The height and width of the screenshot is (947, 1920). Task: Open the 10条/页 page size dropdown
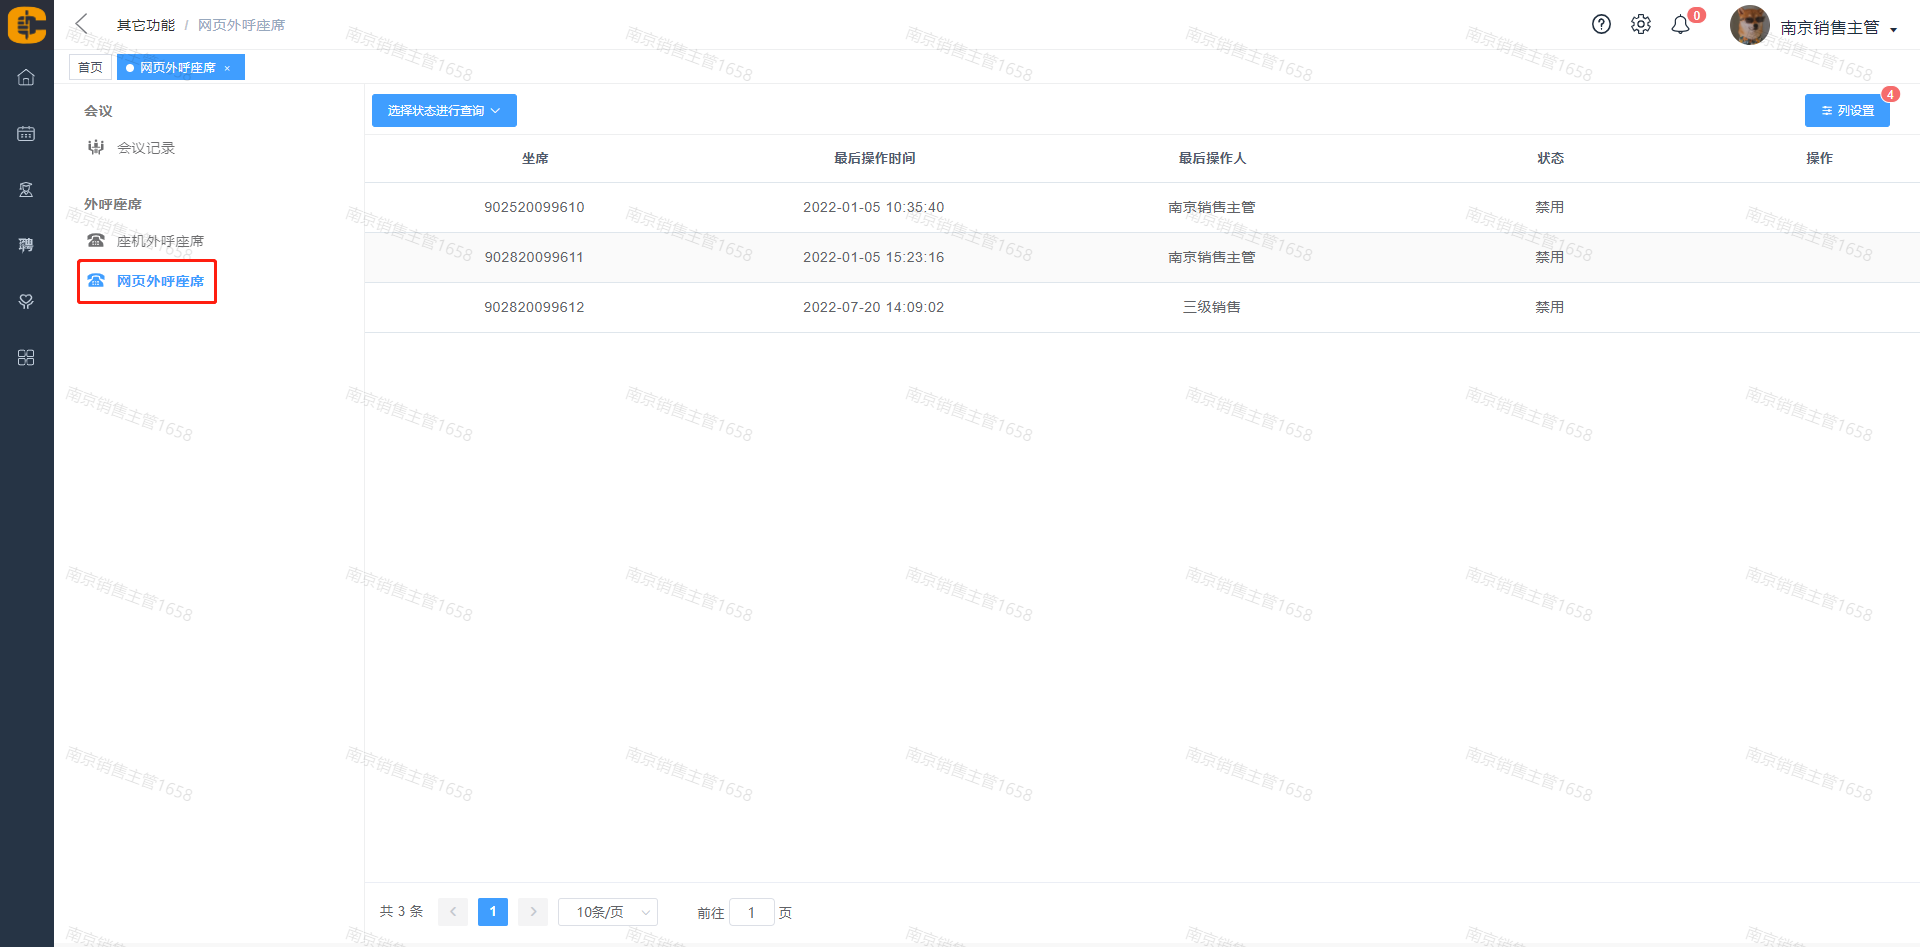point(607,912)
